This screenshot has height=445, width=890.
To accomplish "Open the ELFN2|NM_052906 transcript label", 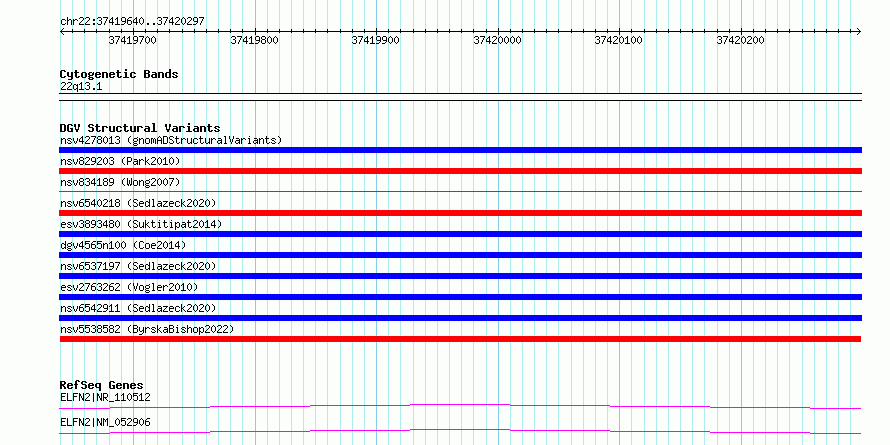I will point(105,422).
